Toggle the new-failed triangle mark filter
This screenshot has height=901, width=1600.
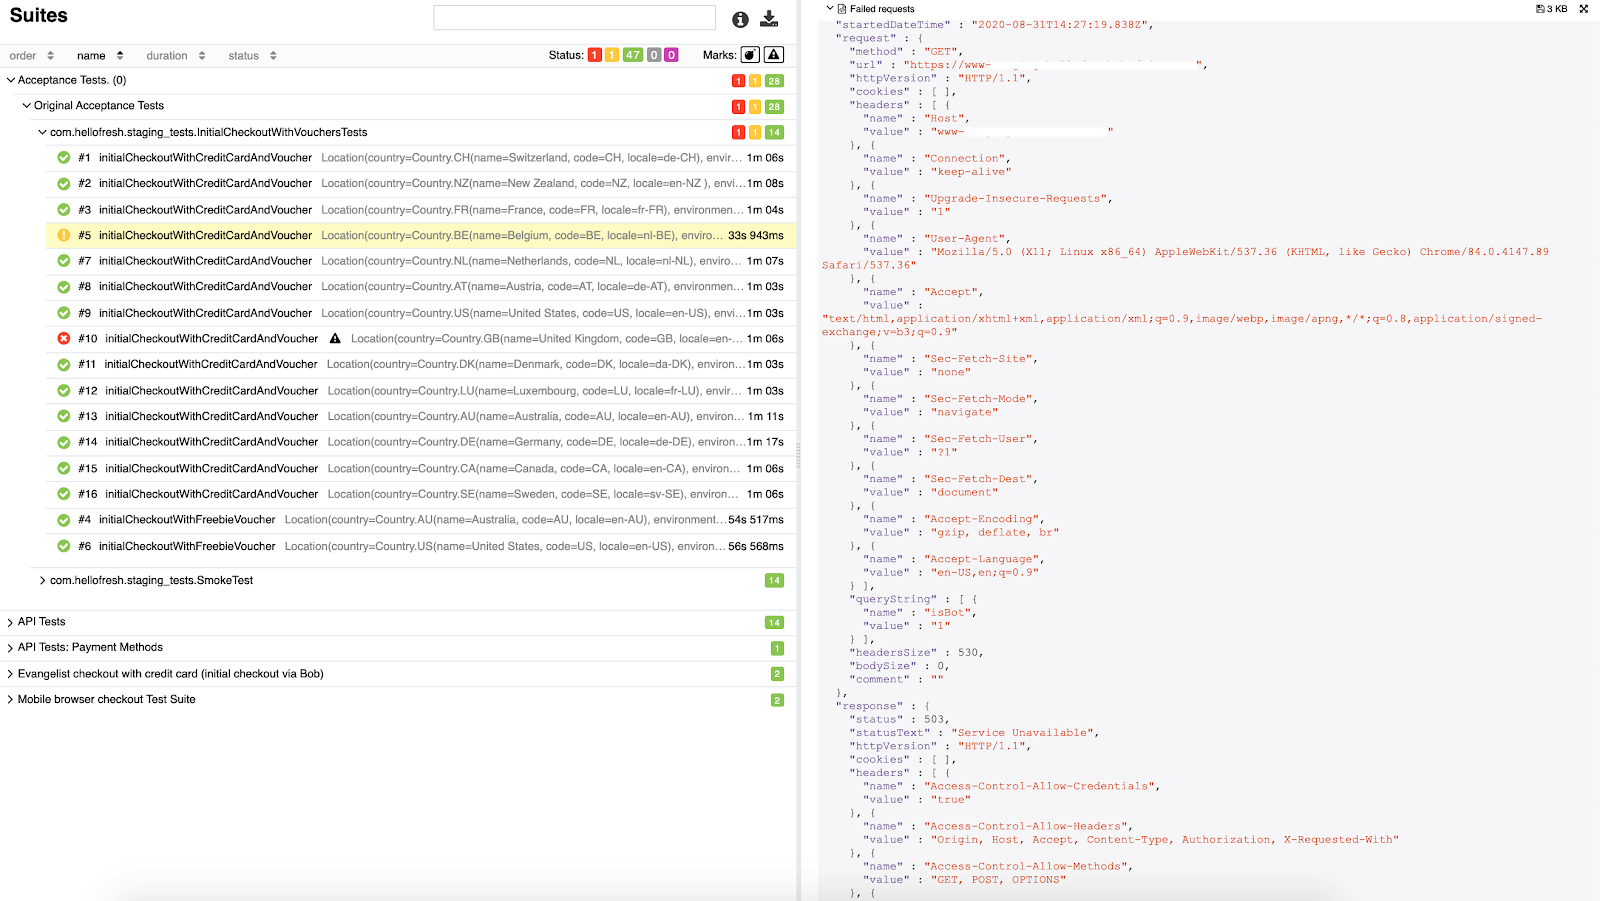pos(774,55)
